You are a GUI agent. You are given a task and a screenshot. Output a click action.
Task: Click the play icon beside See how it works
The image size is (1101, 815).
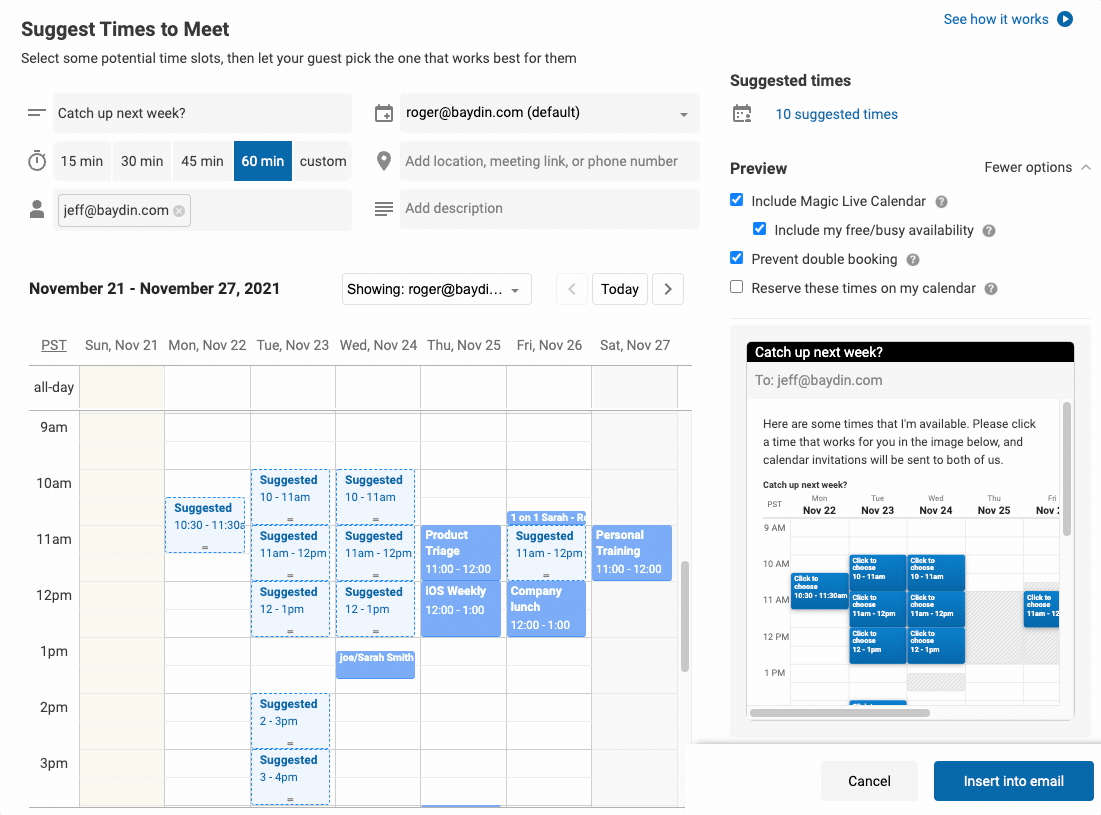pos(1064,19)
